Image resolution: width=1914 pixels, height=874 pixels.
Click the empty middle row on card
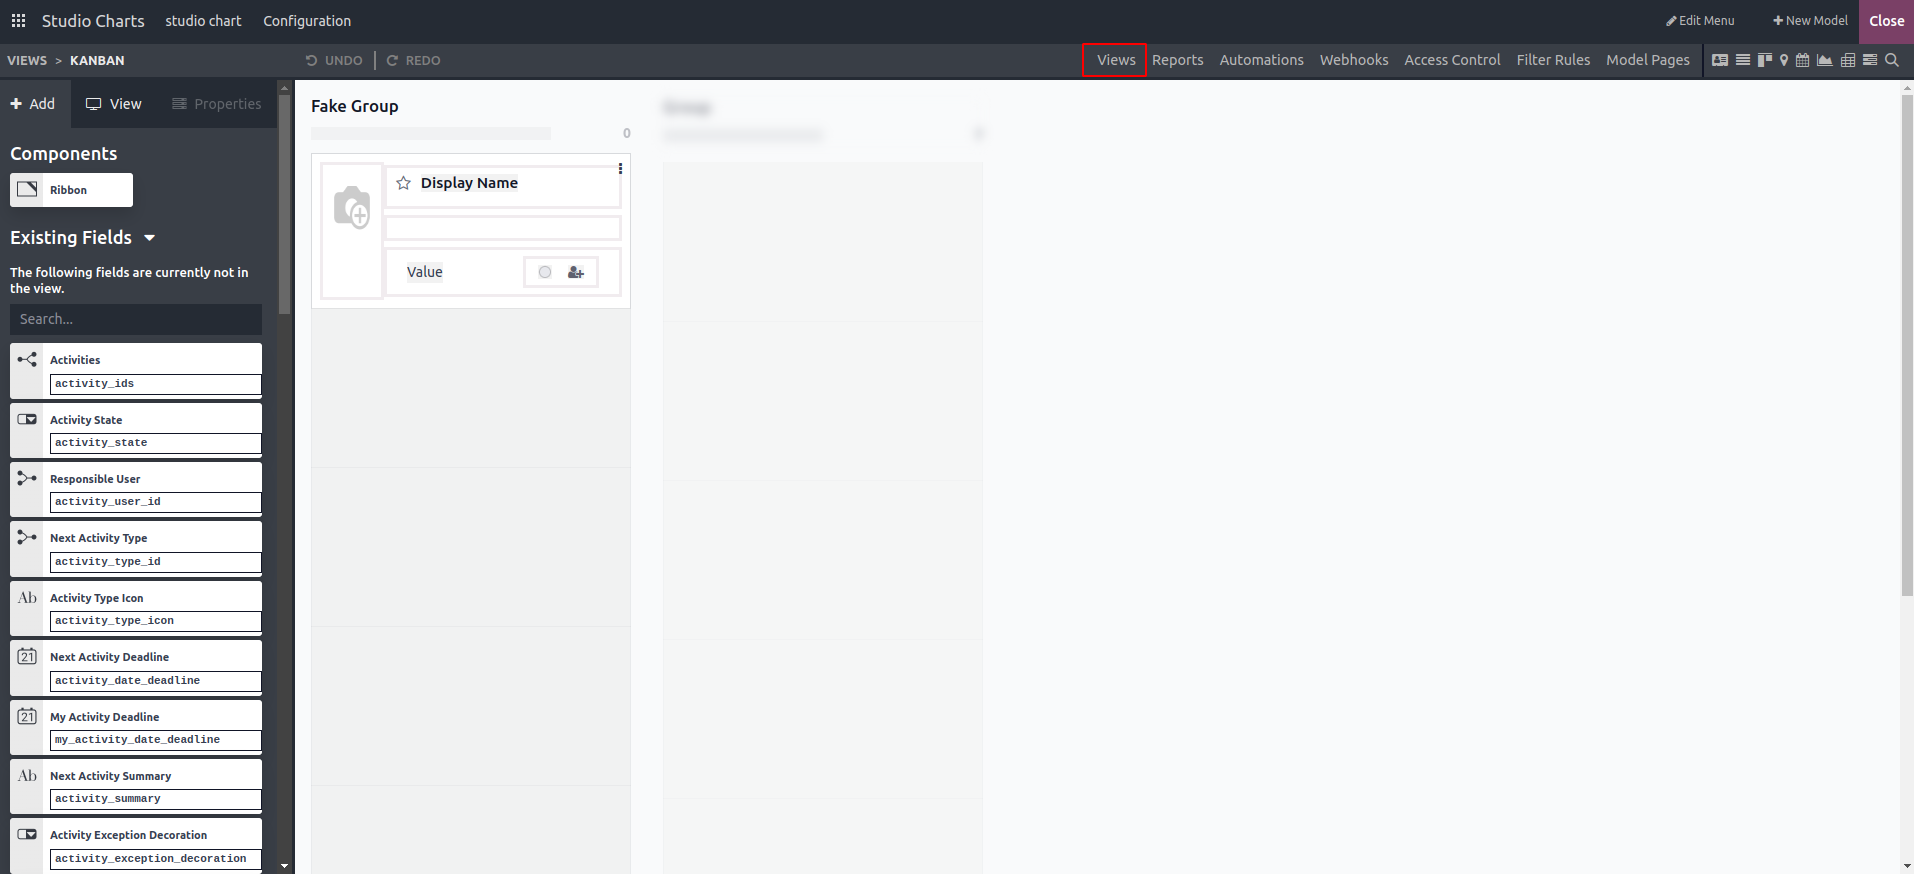(503, 228)
